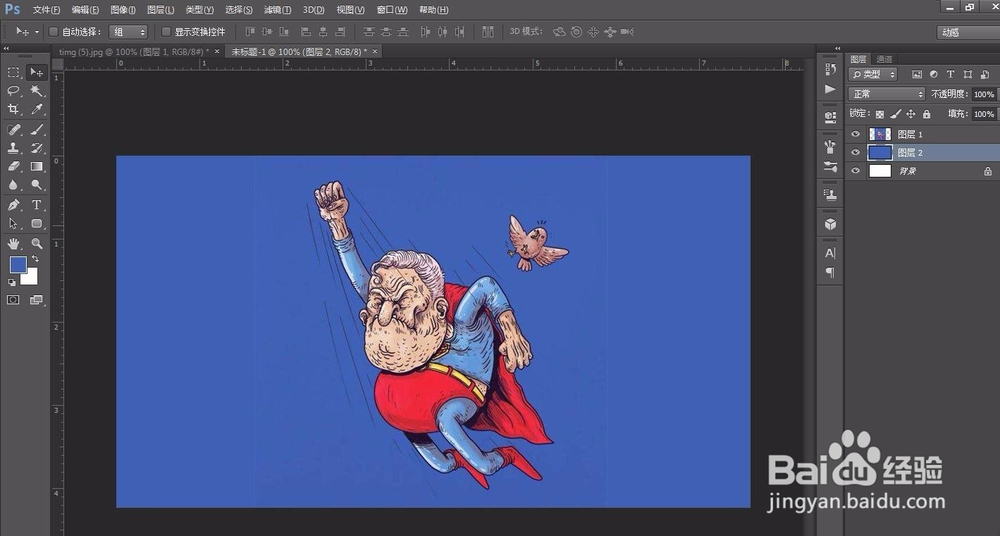The image size is (1000, 536).
Task: Filter layers by type layers
Action: [x=950, y=75]
